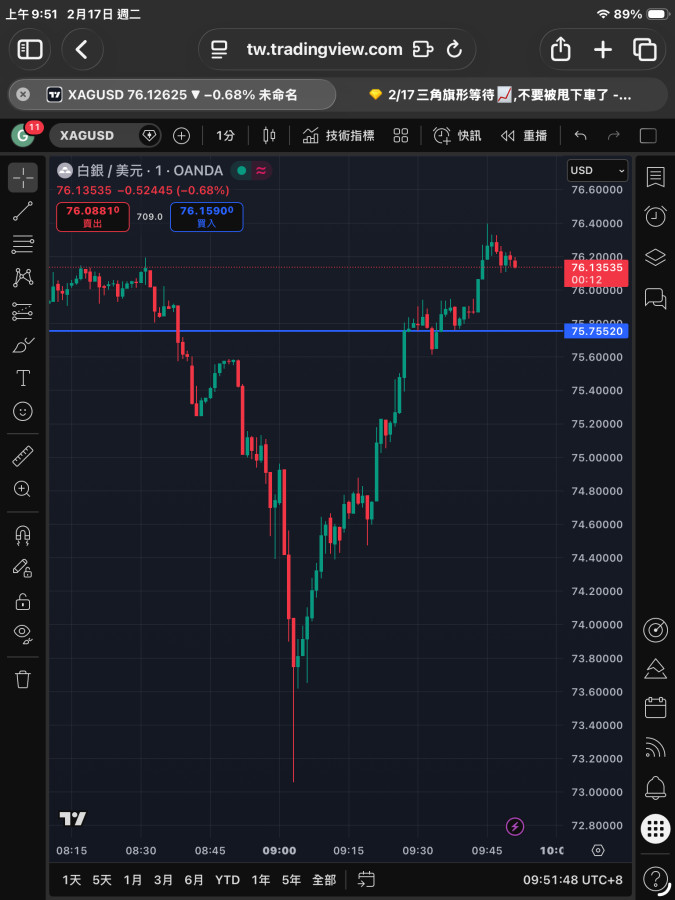Screen dimensions: 675x900
Task: Open the chats panel icon
Action: tap(655, 298)
